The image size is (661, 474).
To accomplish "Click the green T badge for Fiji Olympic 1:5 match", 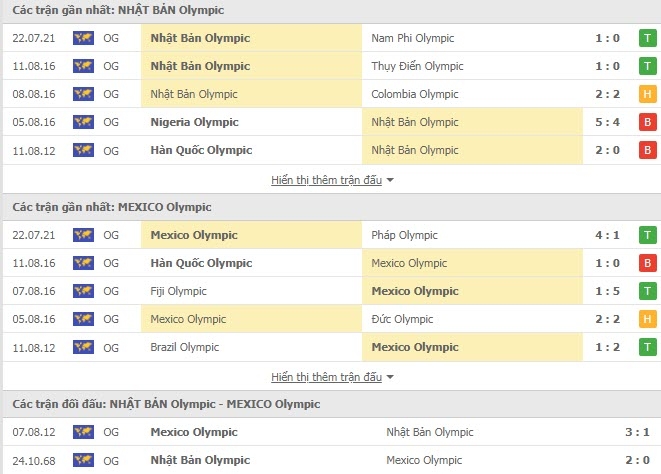I will [x=648, y=291].
